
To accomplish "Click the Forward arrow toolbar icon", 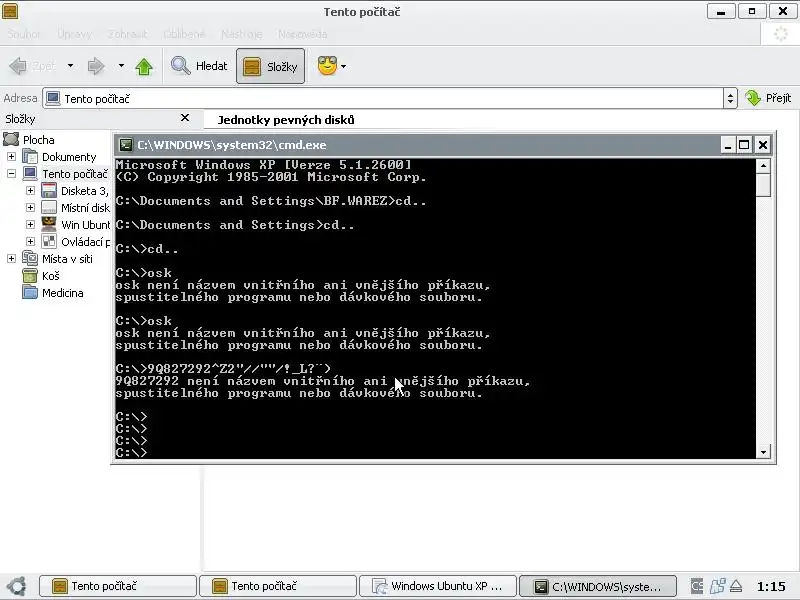I will 96,66.
